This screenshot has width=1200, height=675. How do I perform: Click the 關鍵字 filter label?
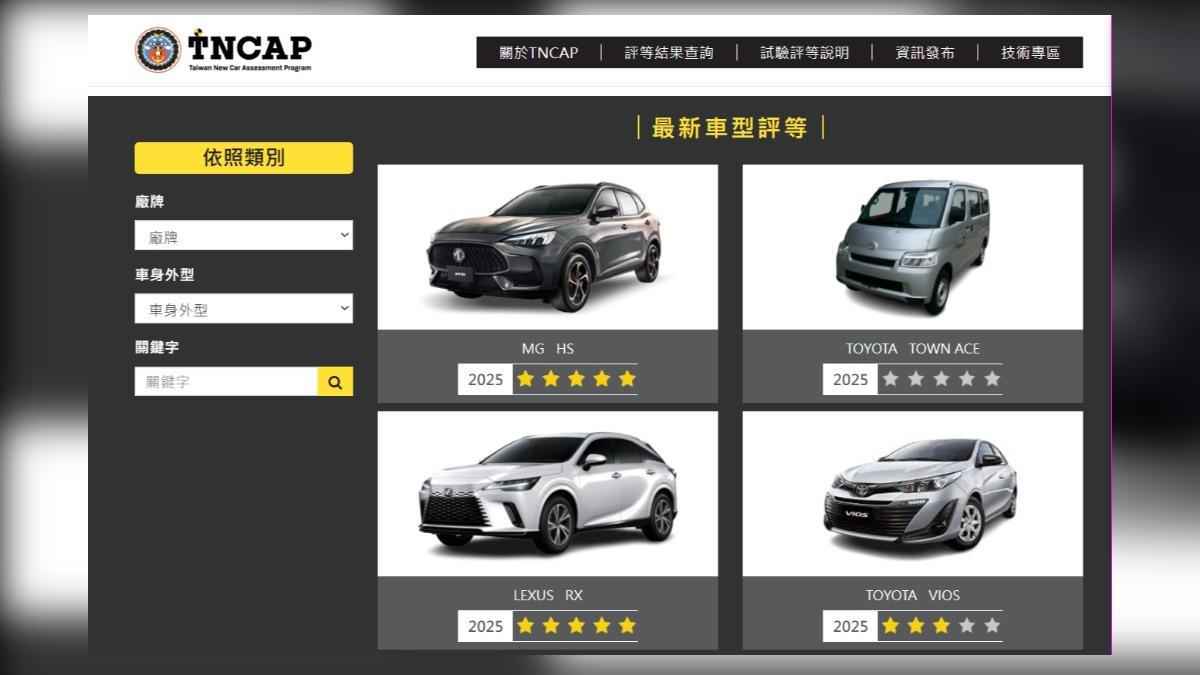(x=157, y=348)
